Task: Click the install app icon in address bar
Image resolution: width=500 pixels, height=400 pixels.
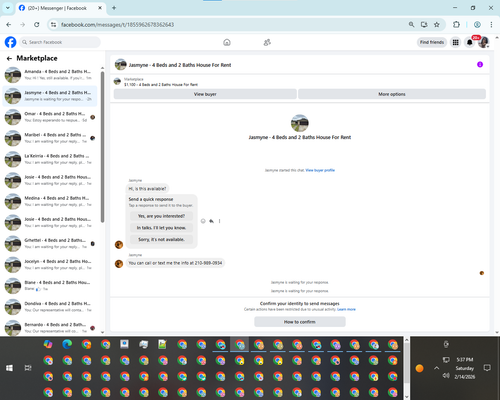Action: point(424,25)
